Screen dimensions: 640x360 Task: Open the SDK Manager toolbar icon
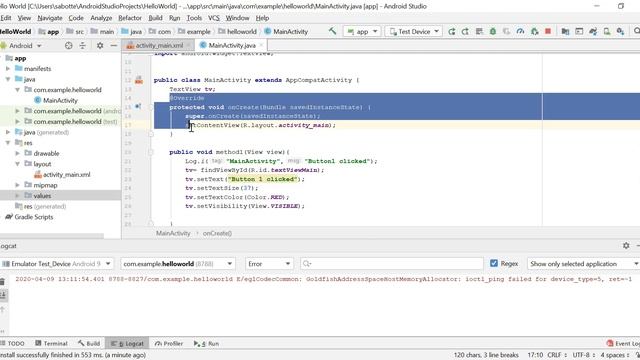click(x=620, y=31)
